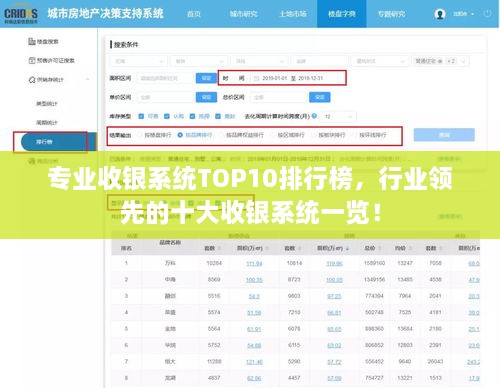Image resolution: width=500 pixels, height=390 pixels.
Task: Click the end date 2019-12-31 in 时间
Action: [x=310, y=78]
